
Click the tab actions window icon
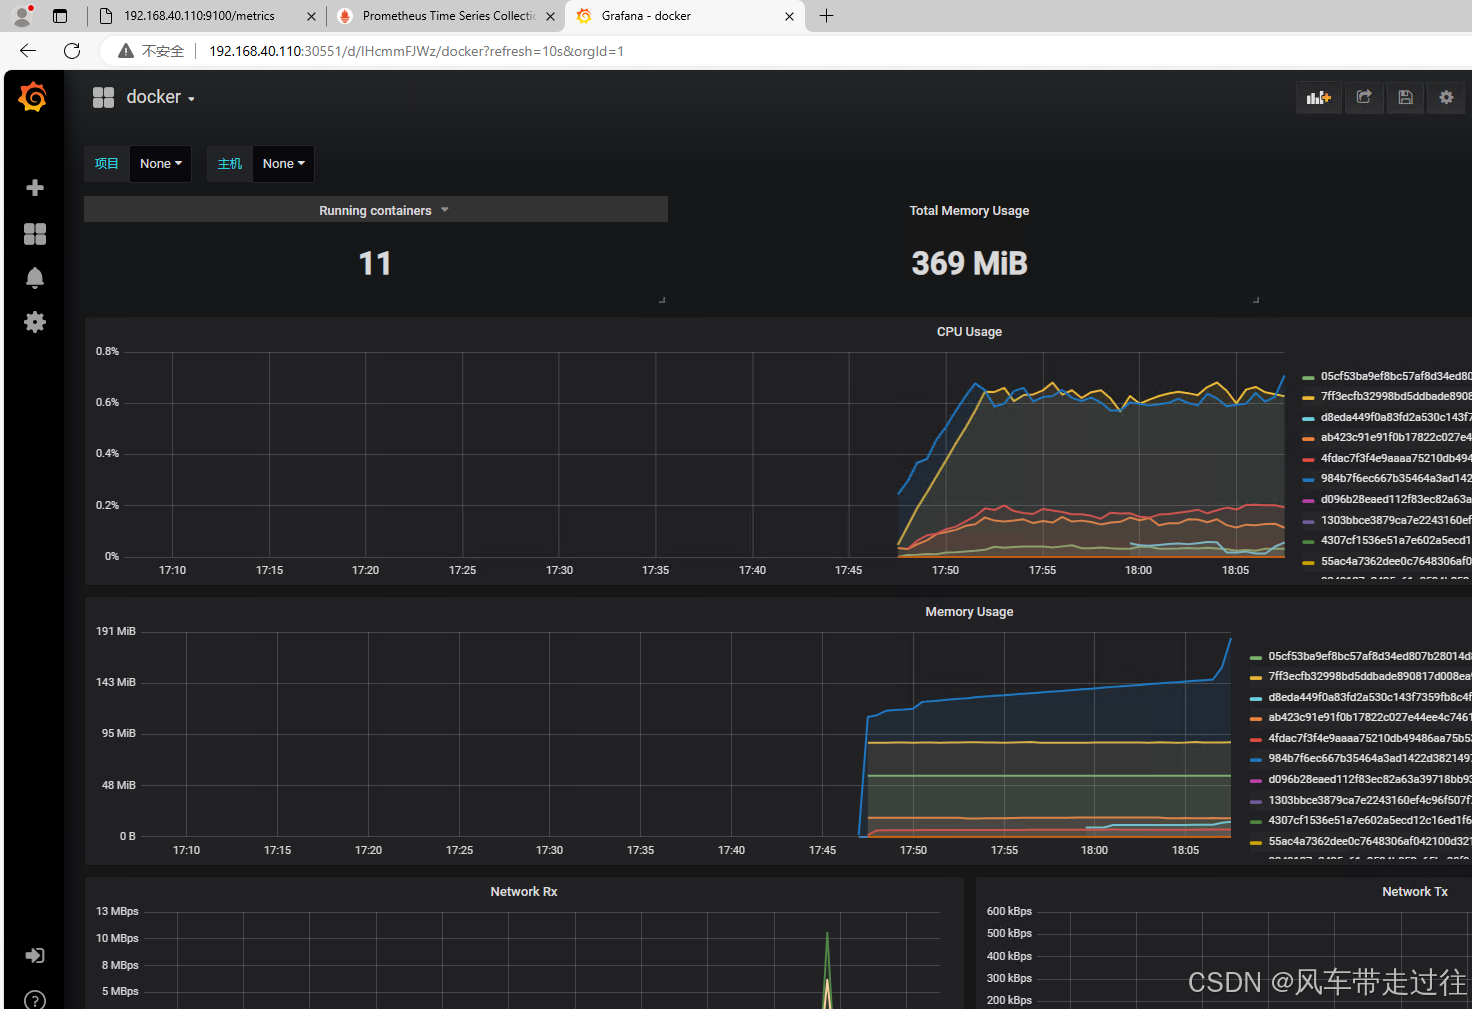point(60,16)
